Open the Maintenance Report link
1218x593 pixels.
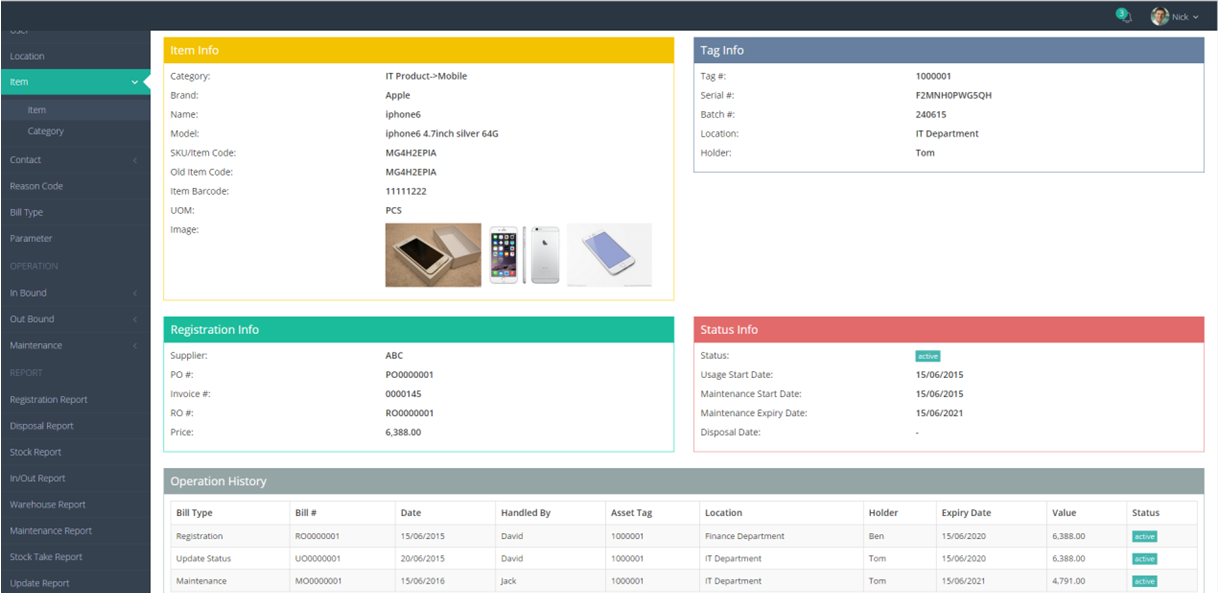click(75, 531)
